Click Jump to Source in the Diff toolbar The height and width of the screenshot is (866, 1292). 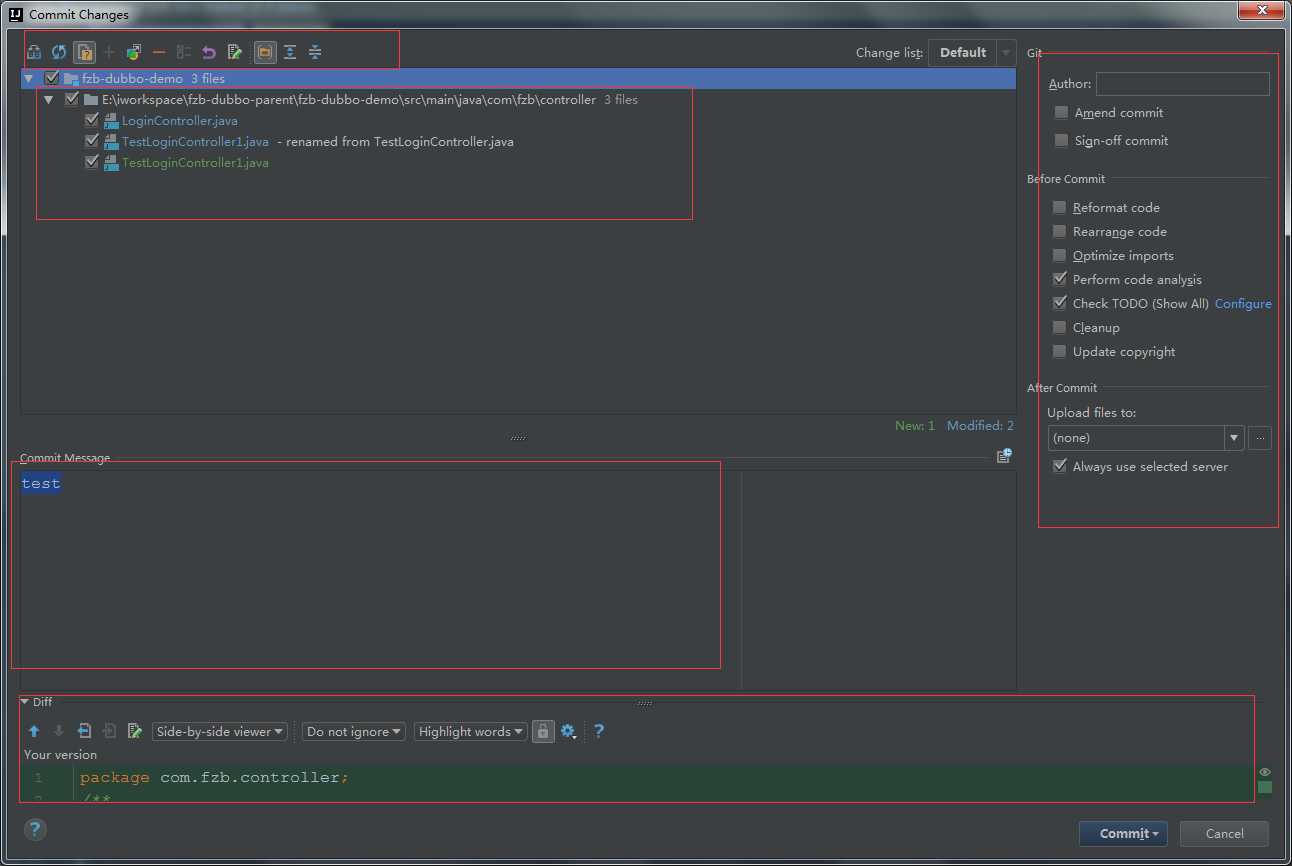pyautogui.click(x=135, y=731)
